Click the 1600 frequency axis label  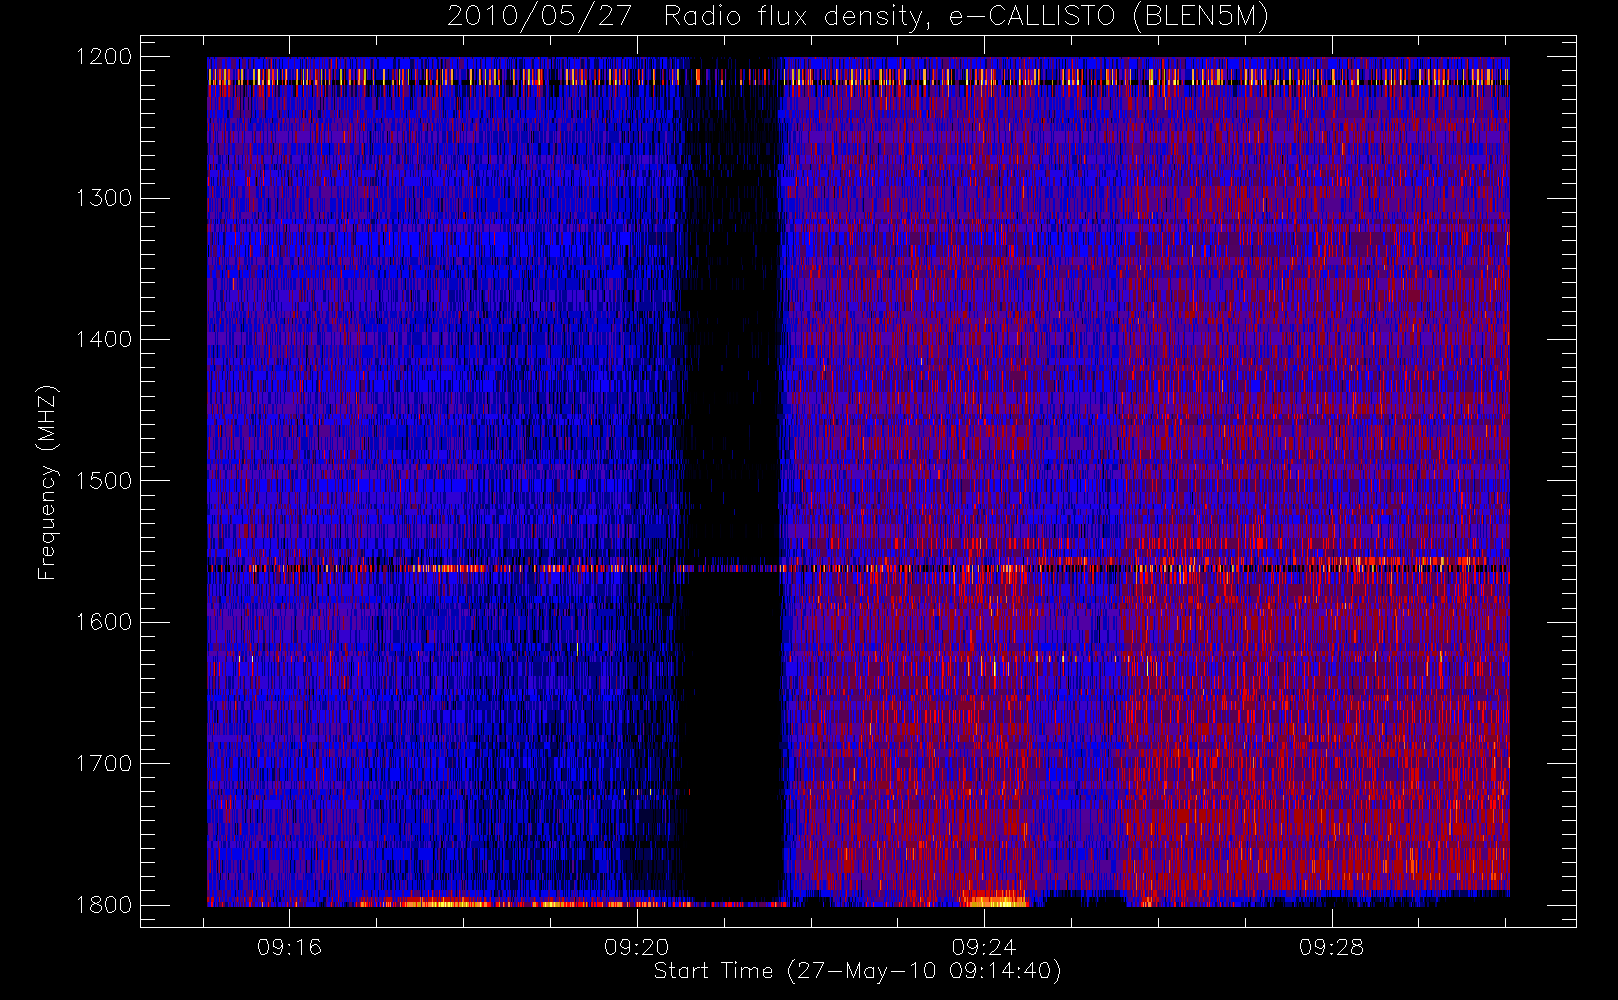(x=103, y=622)
